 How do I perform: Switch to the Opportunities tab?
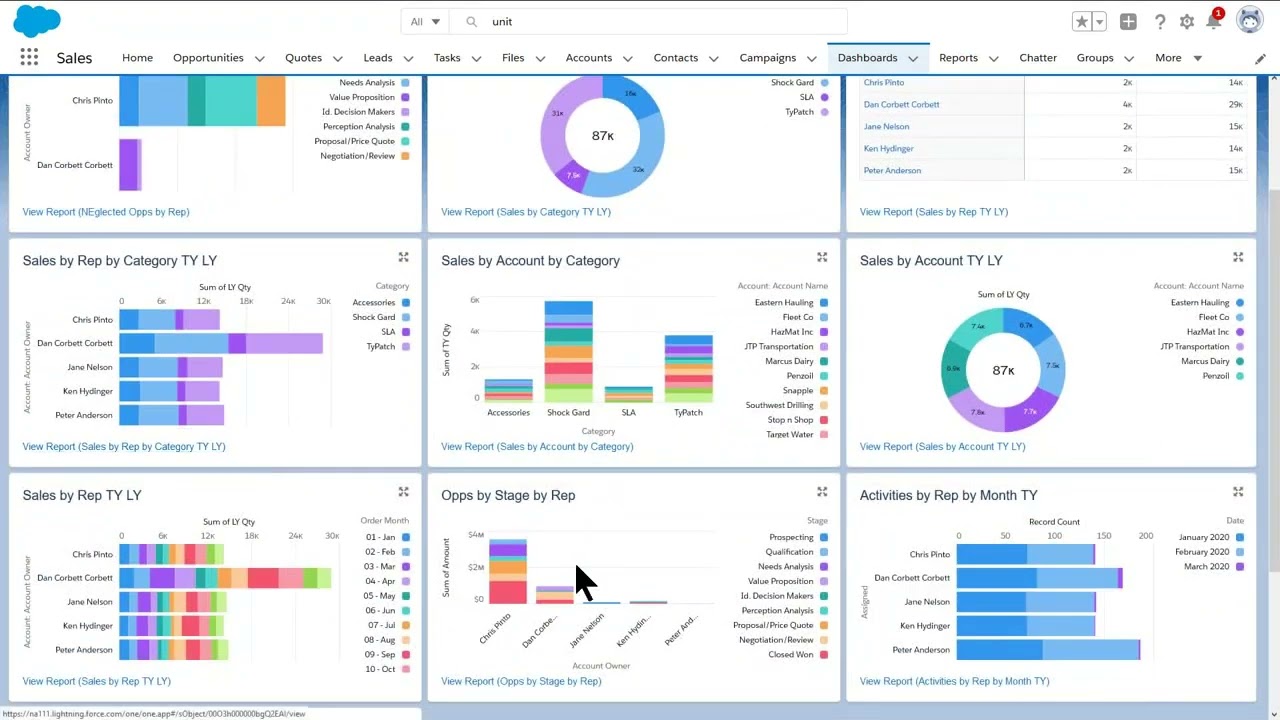tap(208, 58)
